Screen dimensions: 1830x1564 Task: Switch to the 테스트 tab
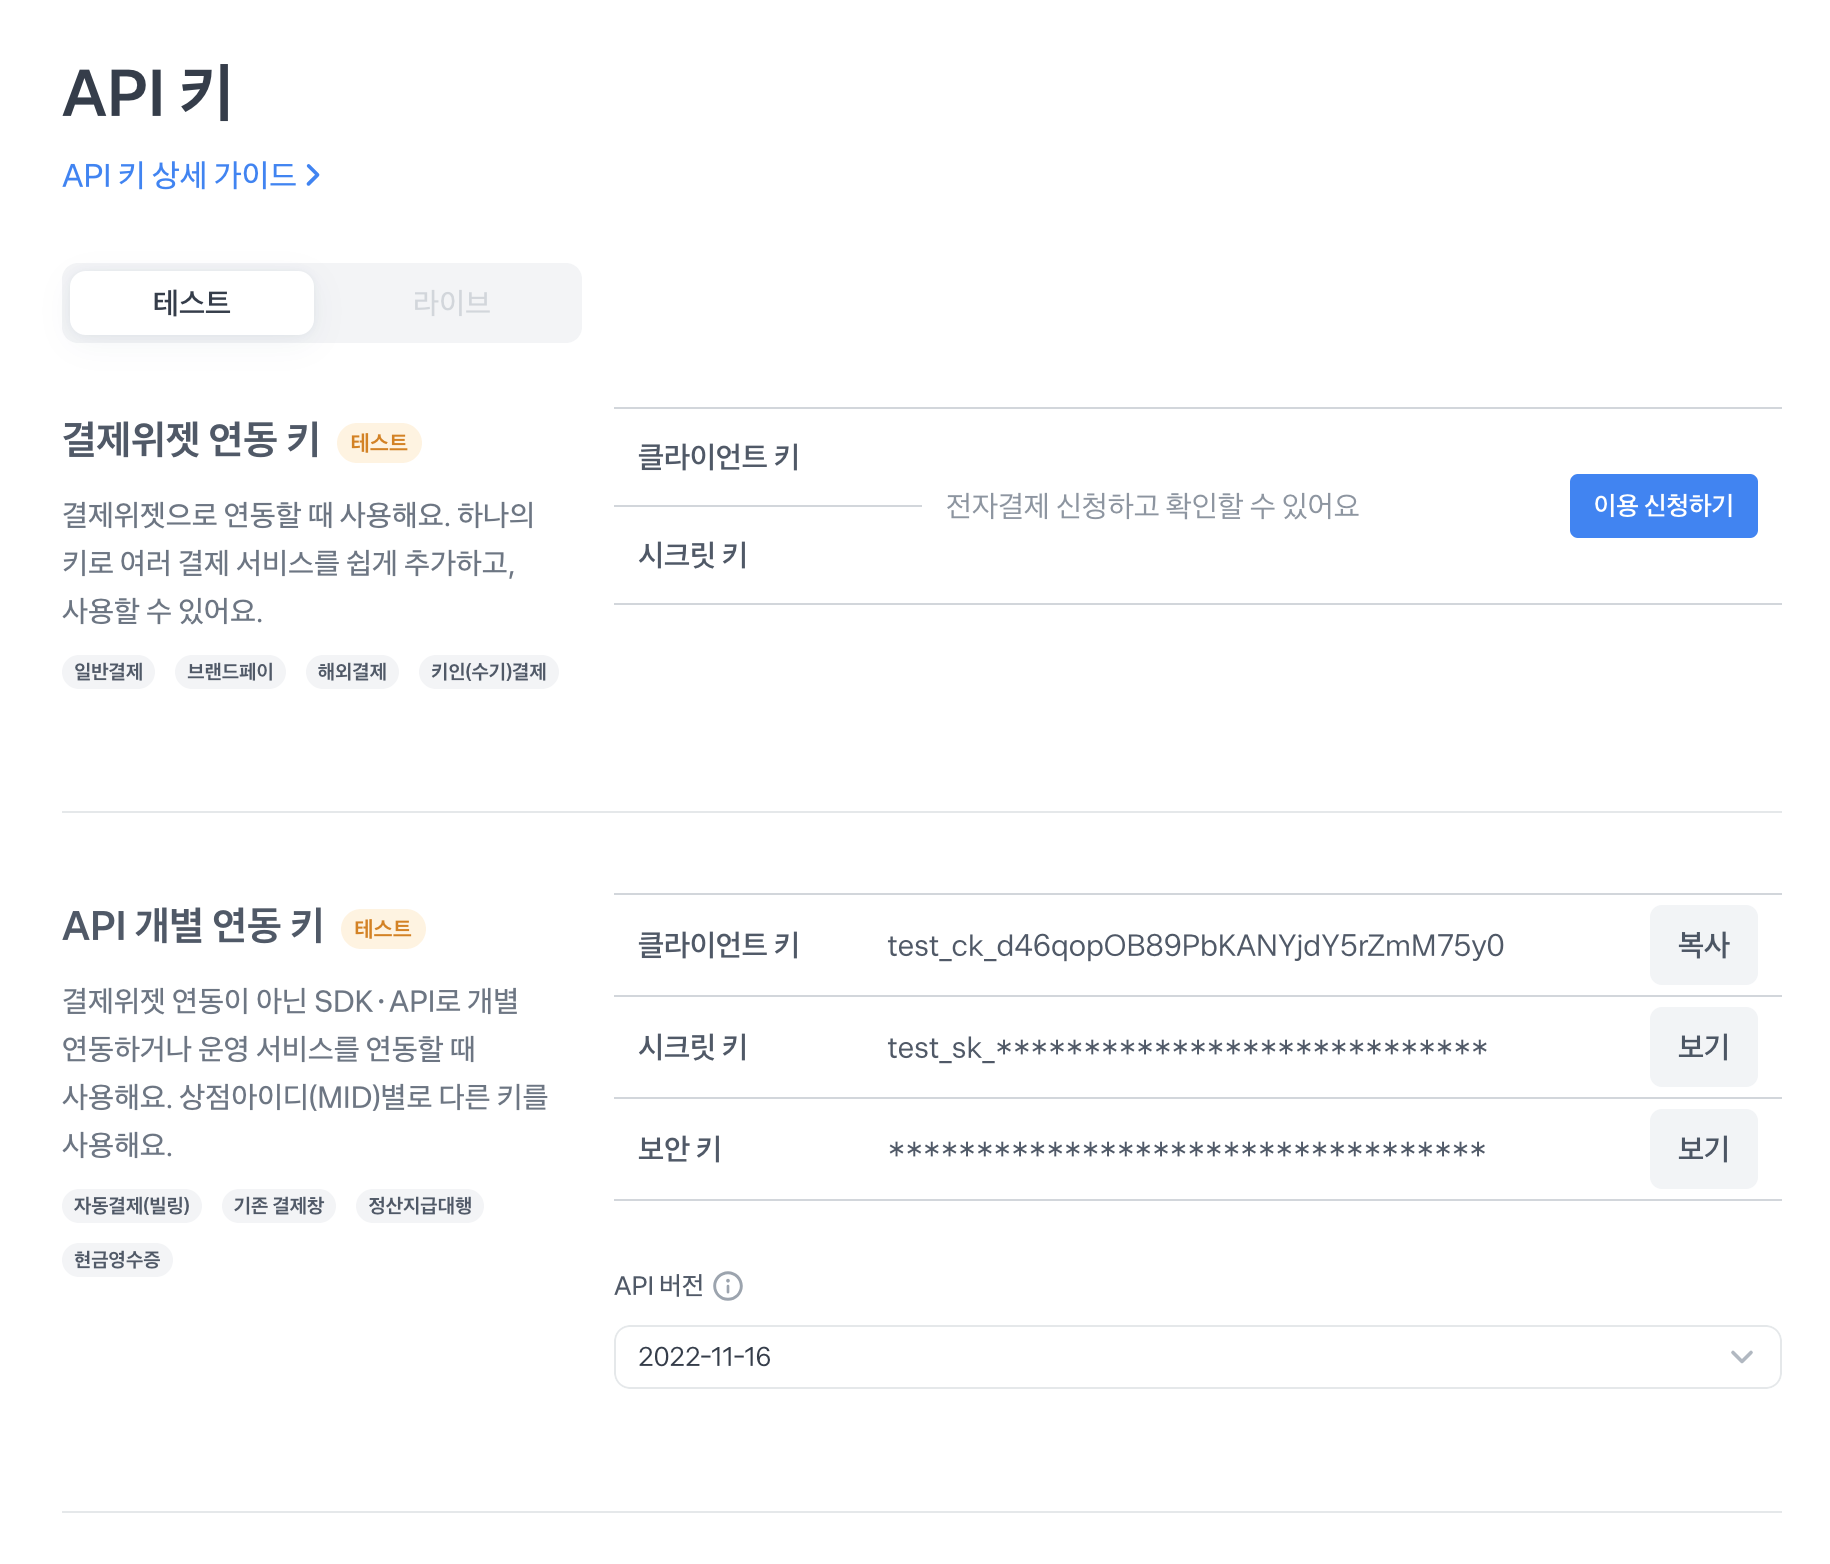click(192, 303)
